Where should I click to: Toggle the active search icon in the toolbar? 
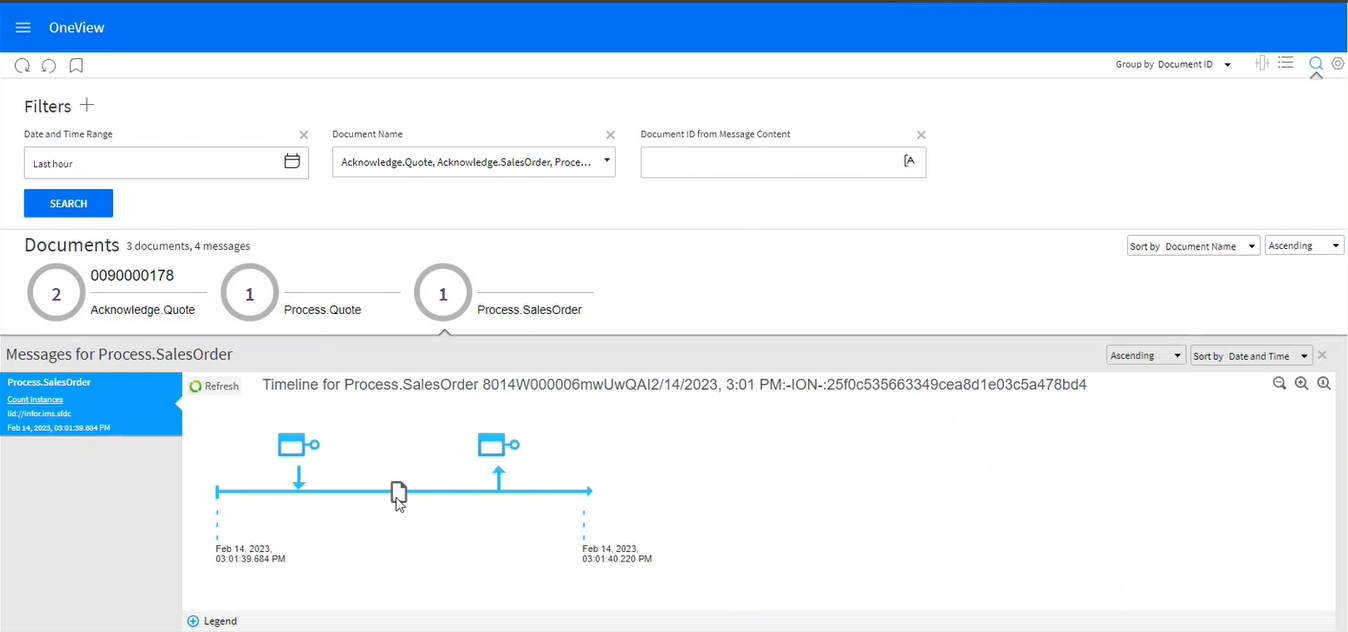point(1316,63)
